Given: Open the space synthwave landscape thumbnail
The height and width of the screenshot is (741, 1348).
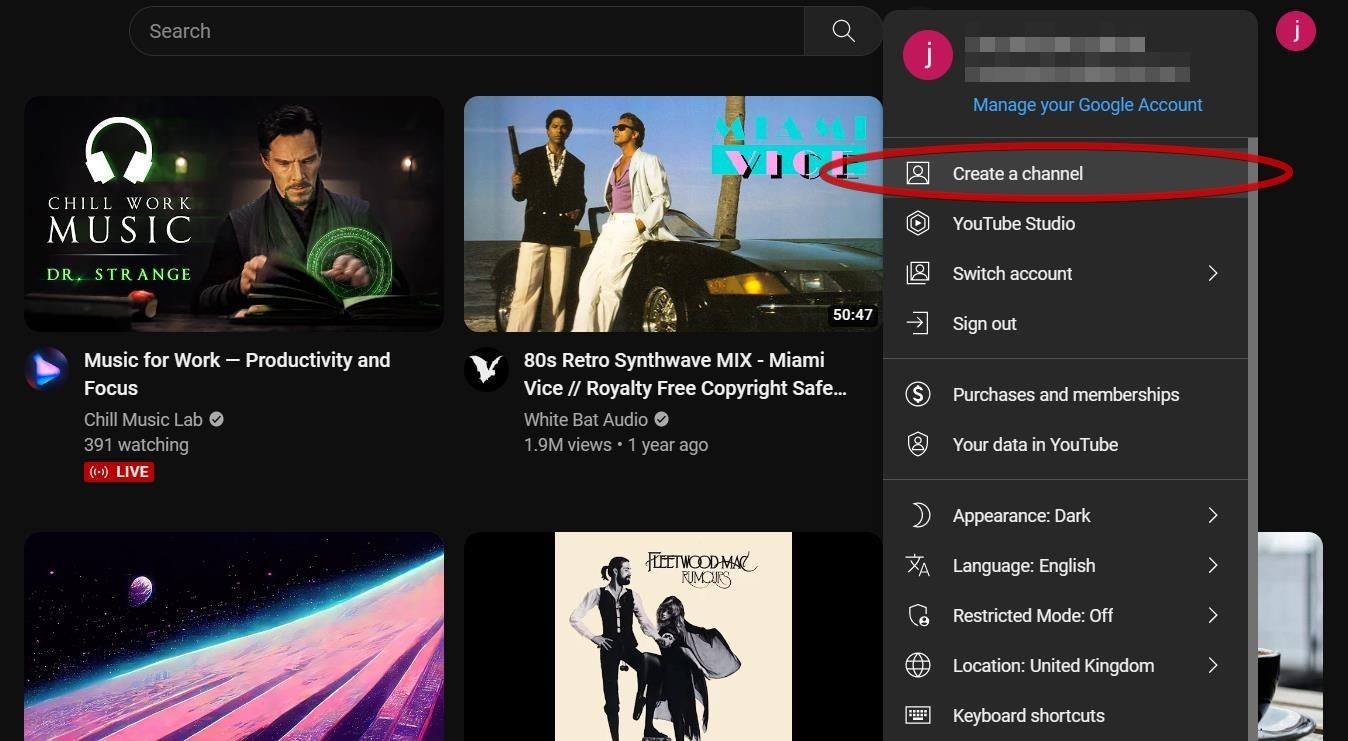Looking at the screenshot, I should click(234, 636).
